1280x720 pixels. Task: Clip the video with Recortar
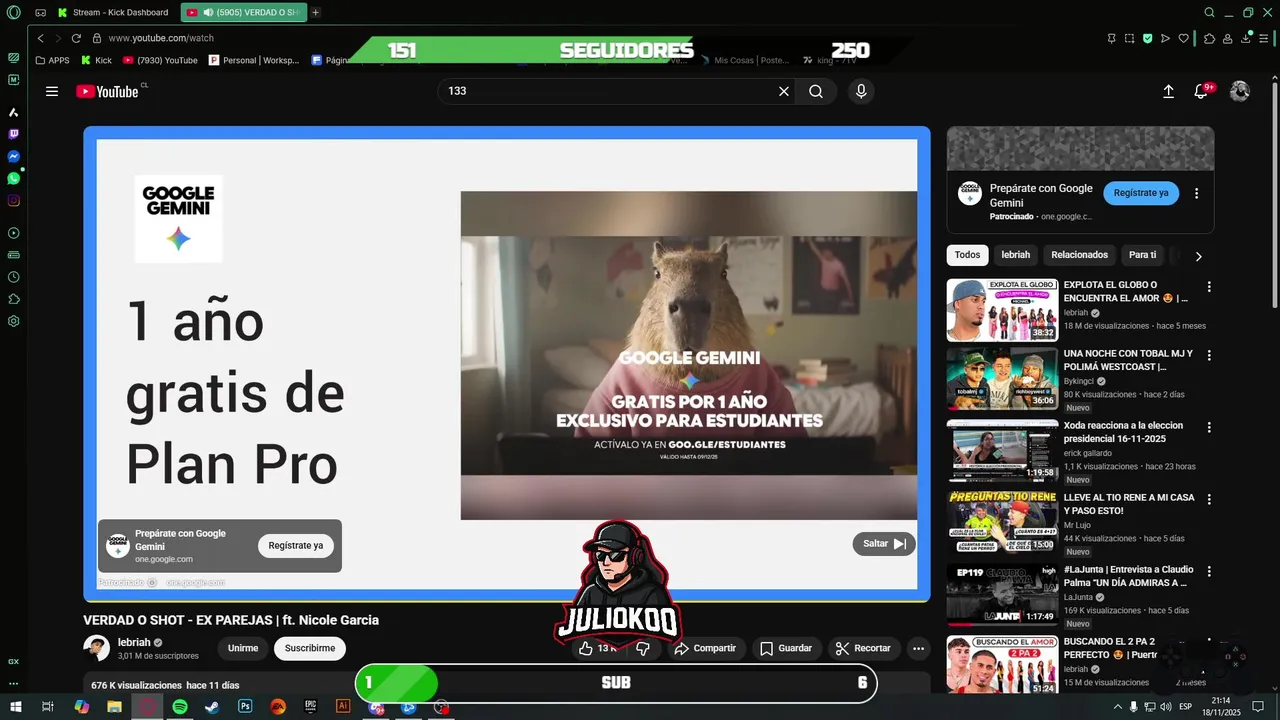point(864,648)
